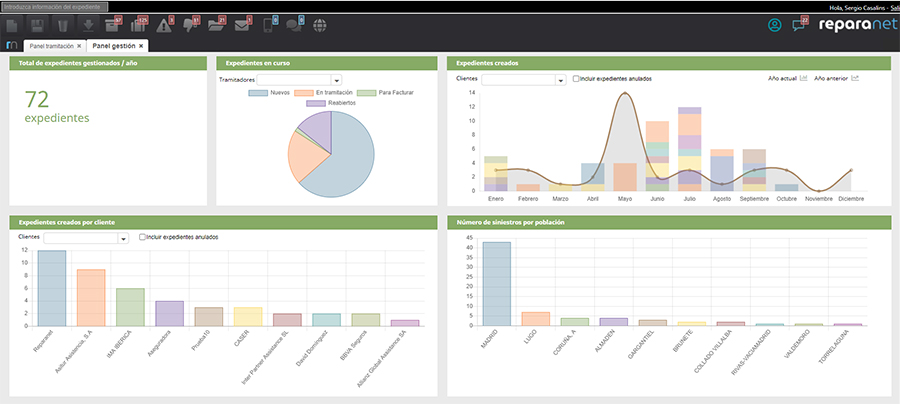Open Clientes dropdown in Expedientes creados por cliente

(x=123, y=238)
